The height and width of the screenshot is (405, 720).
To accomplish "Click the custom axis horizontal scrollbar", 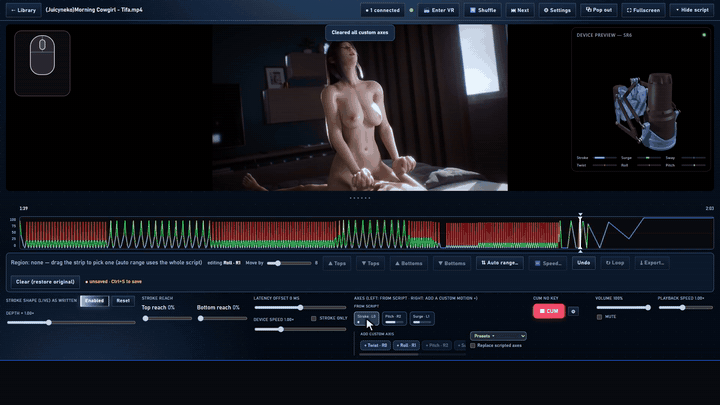I will (x=388, y=354).
